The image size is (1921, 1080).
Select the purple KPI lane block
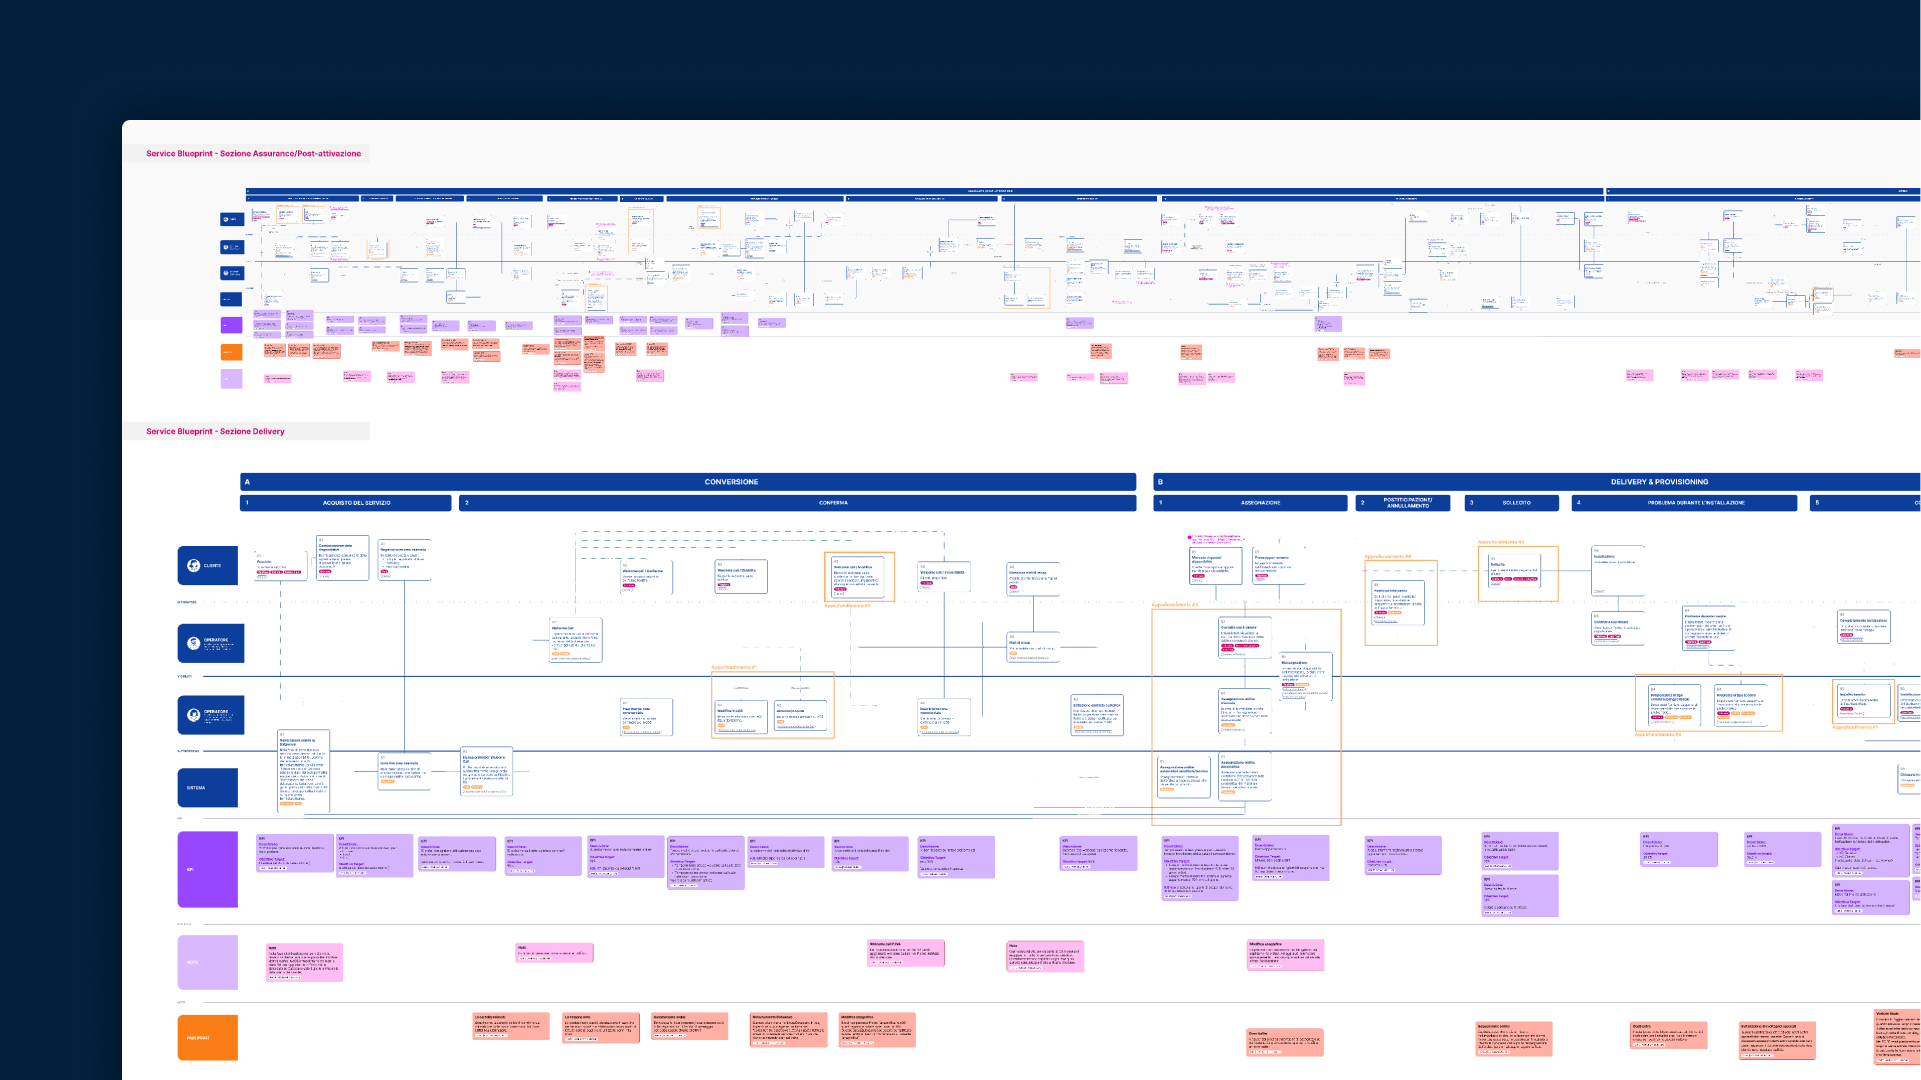pyautogui.click(x=208, y=869)
